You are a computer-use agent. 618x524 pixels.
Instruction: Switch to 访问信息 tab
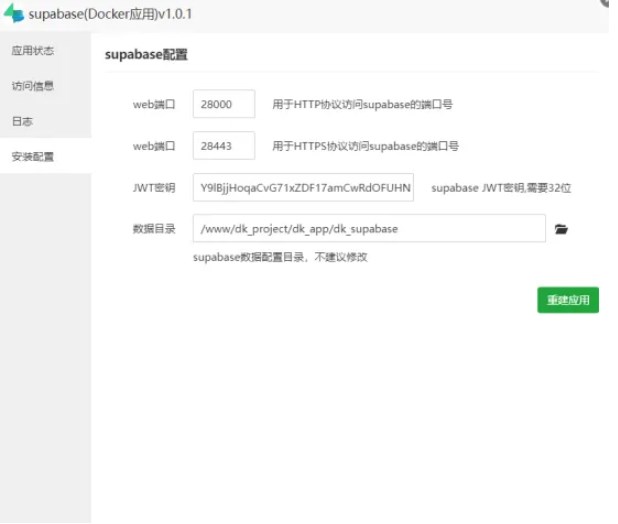[45, 86]
